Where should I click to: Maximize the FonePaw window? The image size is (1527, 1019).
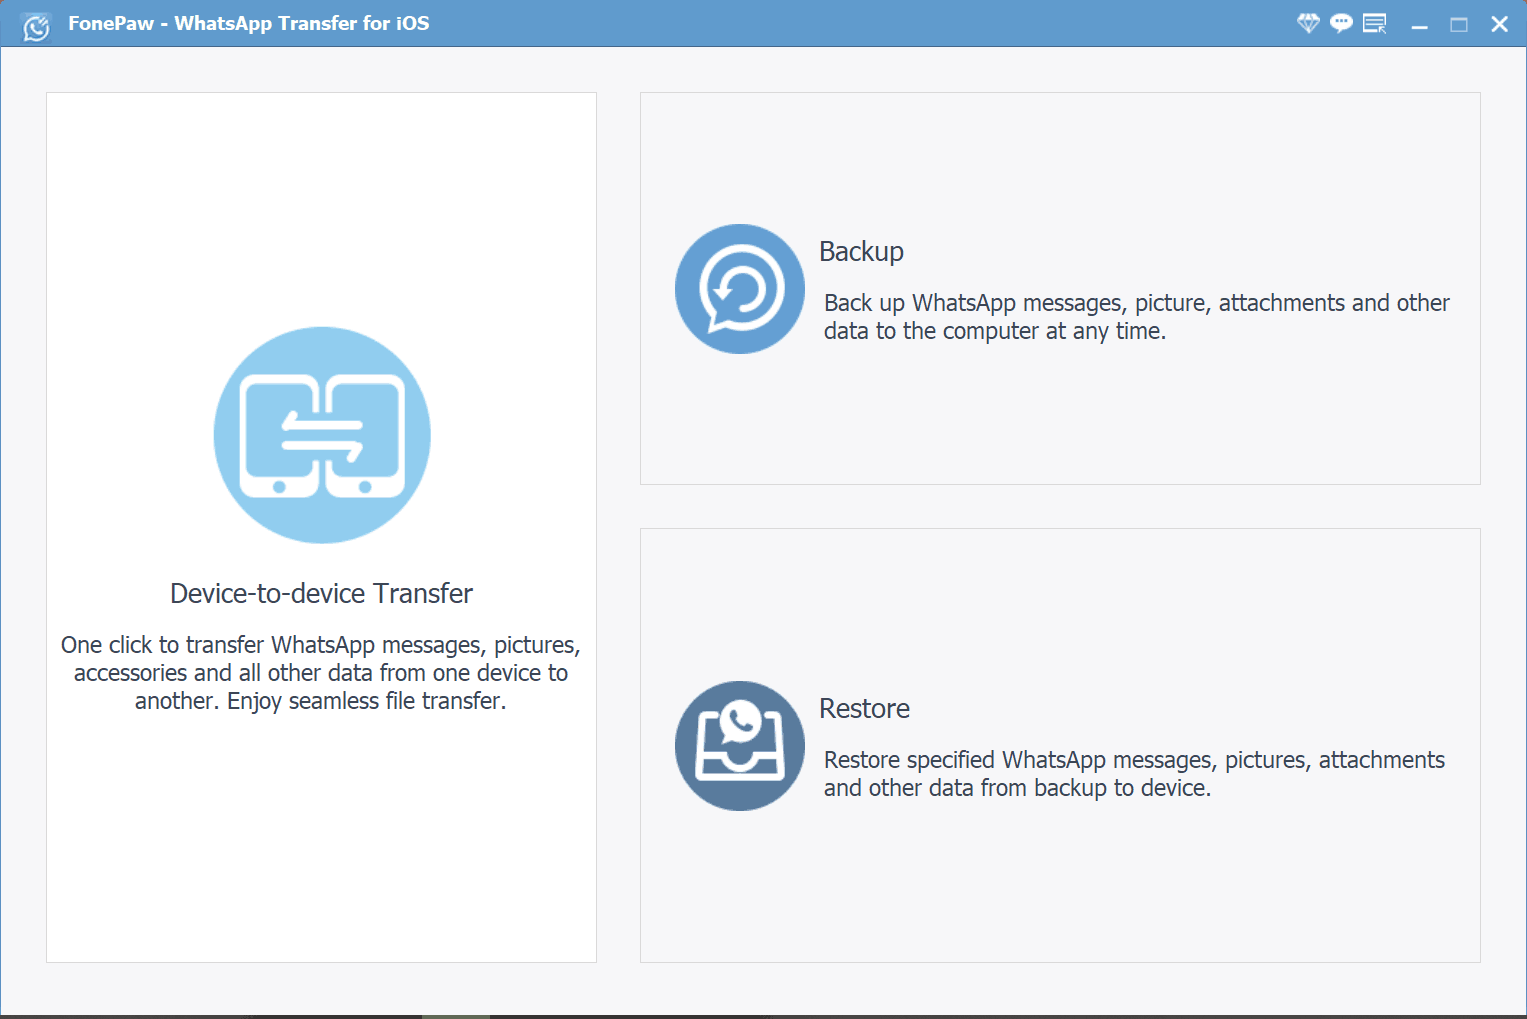tap(1459, 24)
